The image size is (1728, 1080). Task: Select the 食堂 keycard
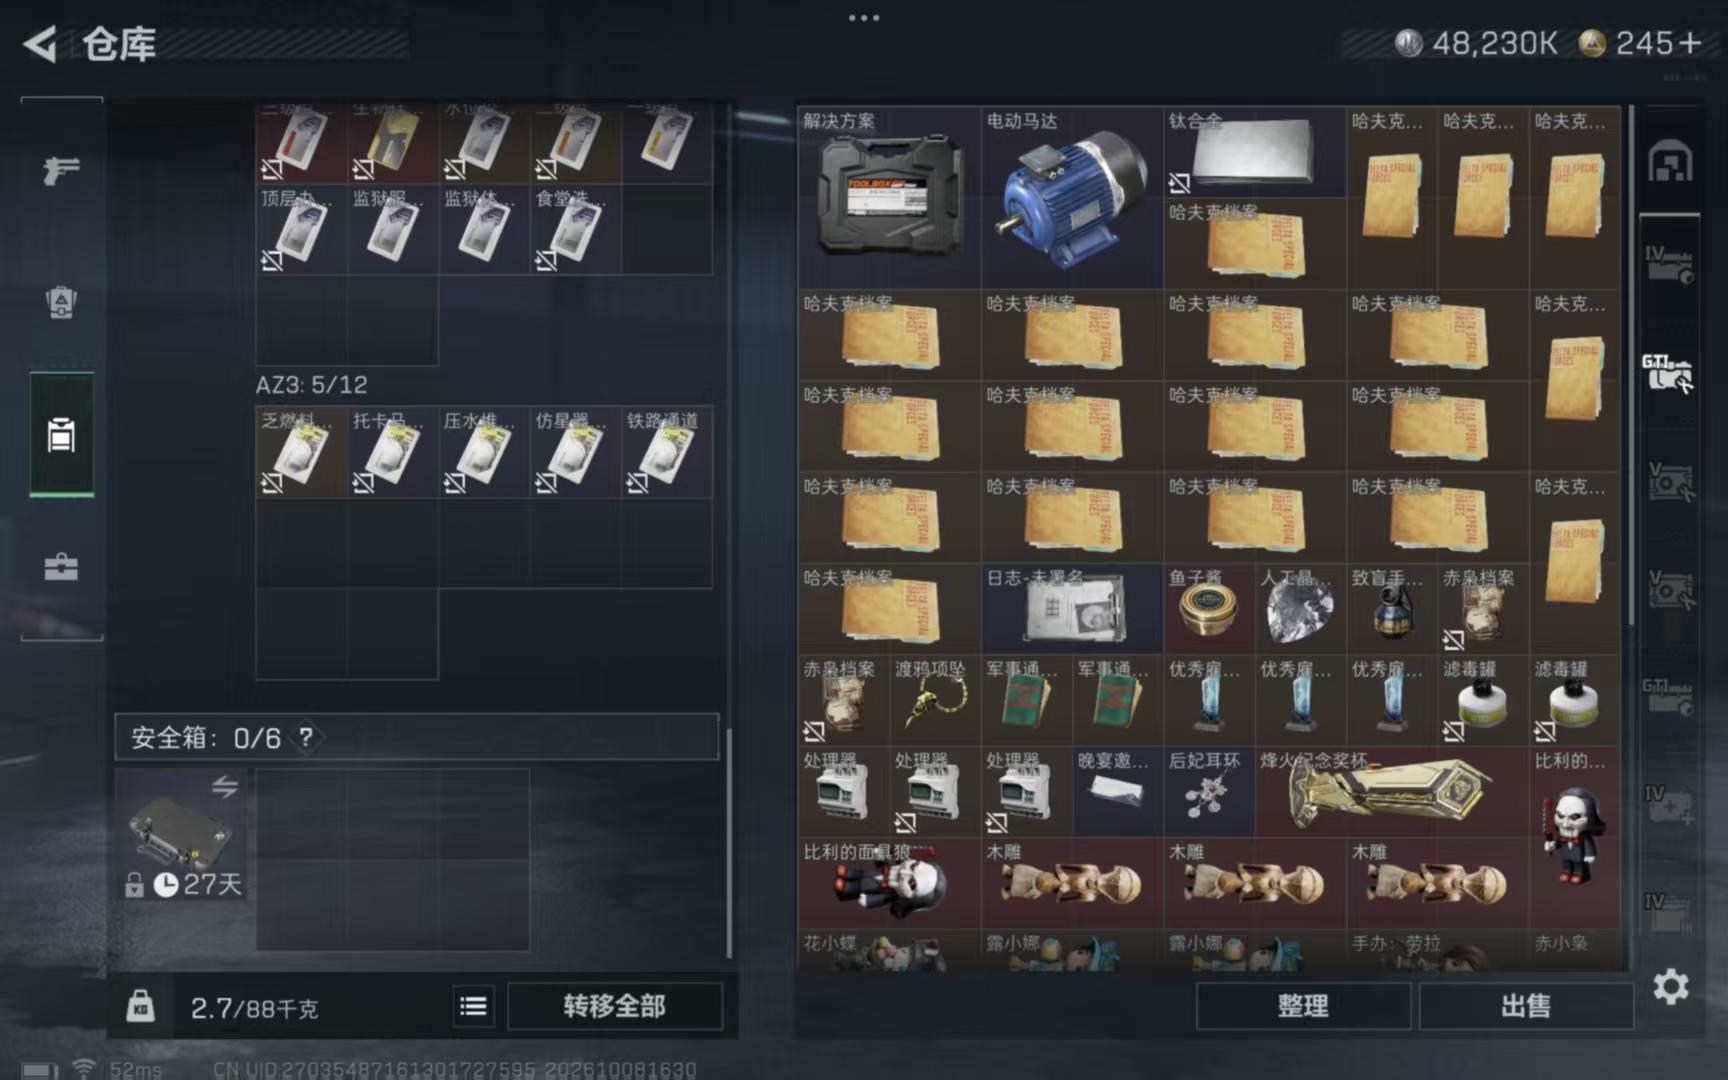coord(575,229)
